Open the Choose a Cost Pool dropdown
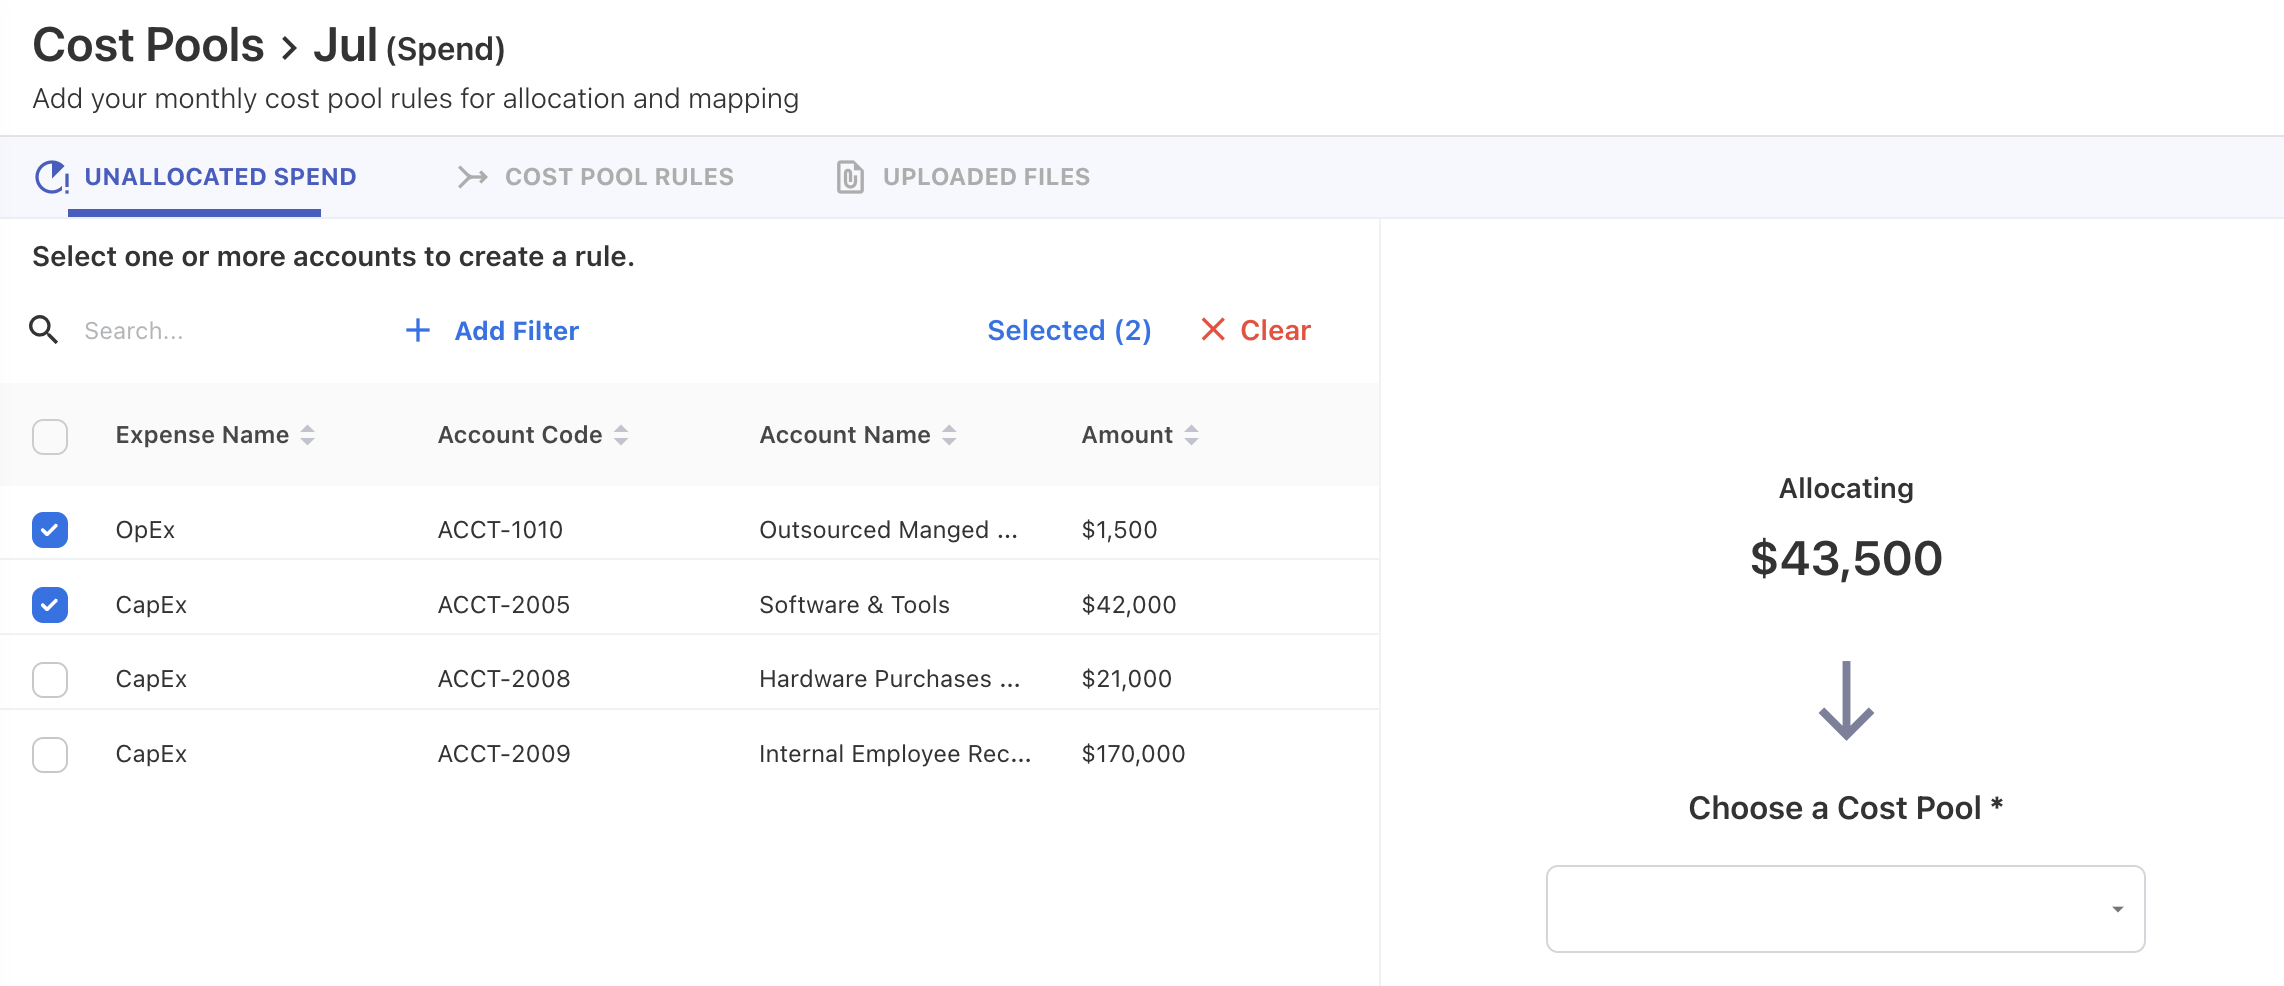Viewport: 2284px width, 986px height. click(x=1845, y=908)
